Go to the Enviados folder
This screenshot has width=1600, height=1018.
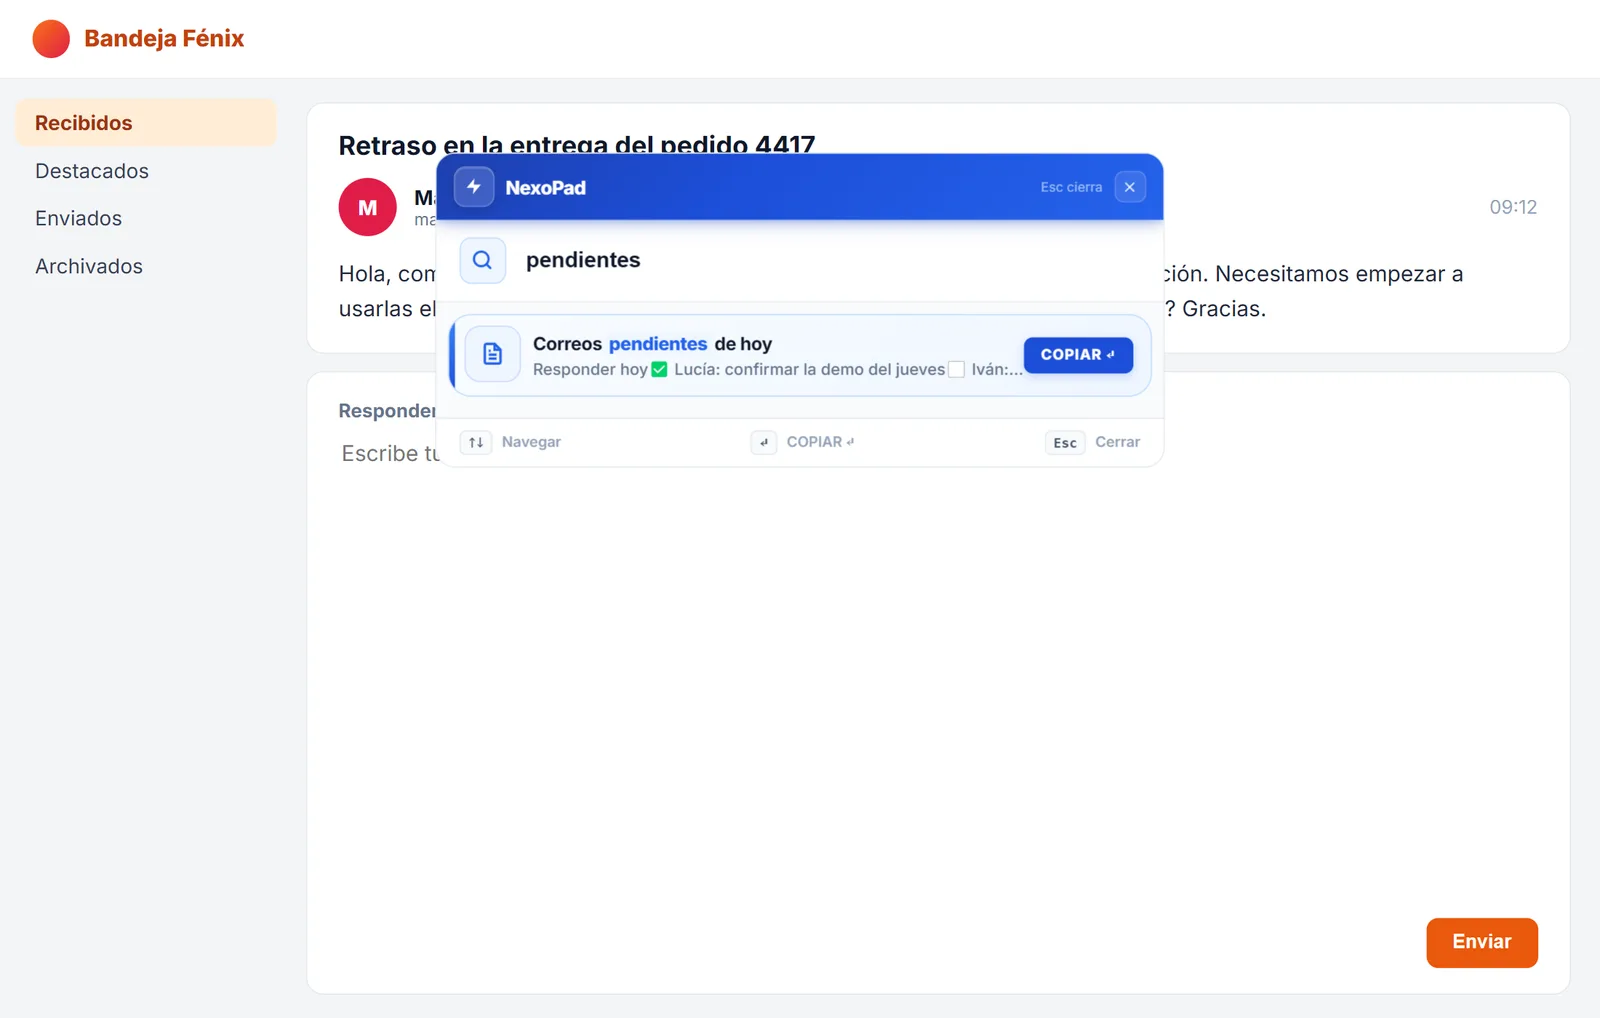146,218
